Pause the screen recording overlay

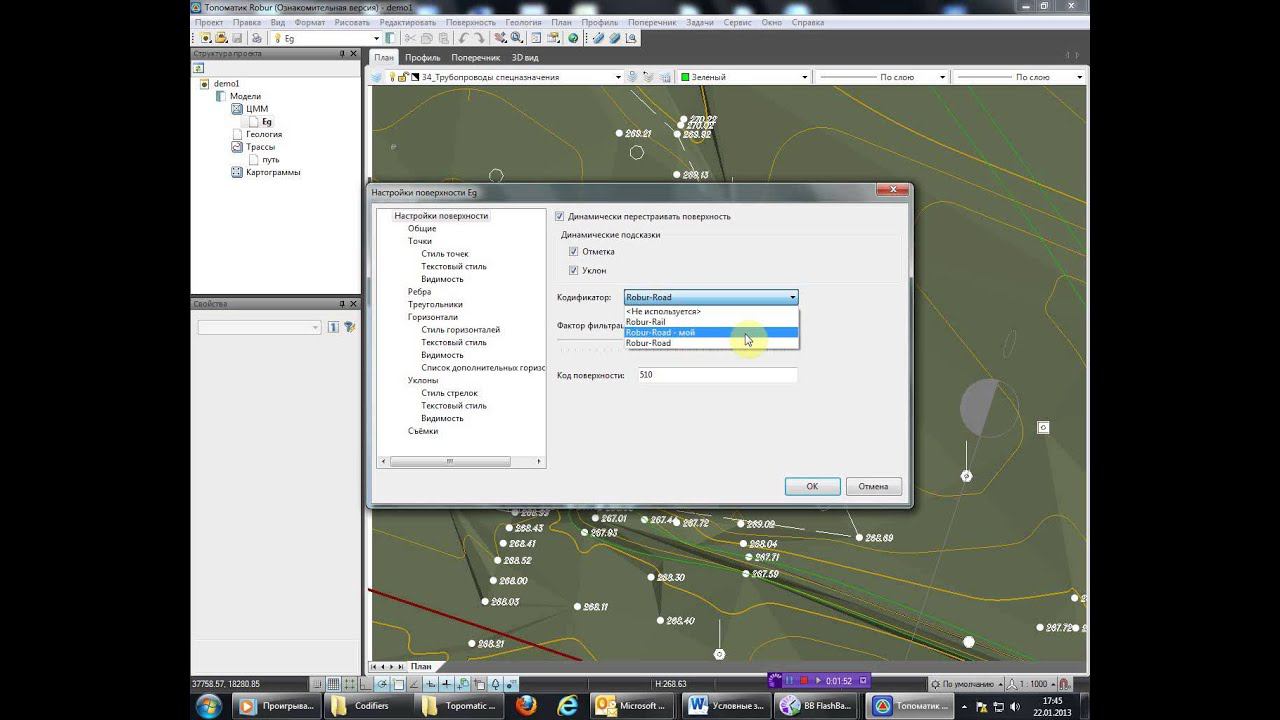click(x=789, y=681)
